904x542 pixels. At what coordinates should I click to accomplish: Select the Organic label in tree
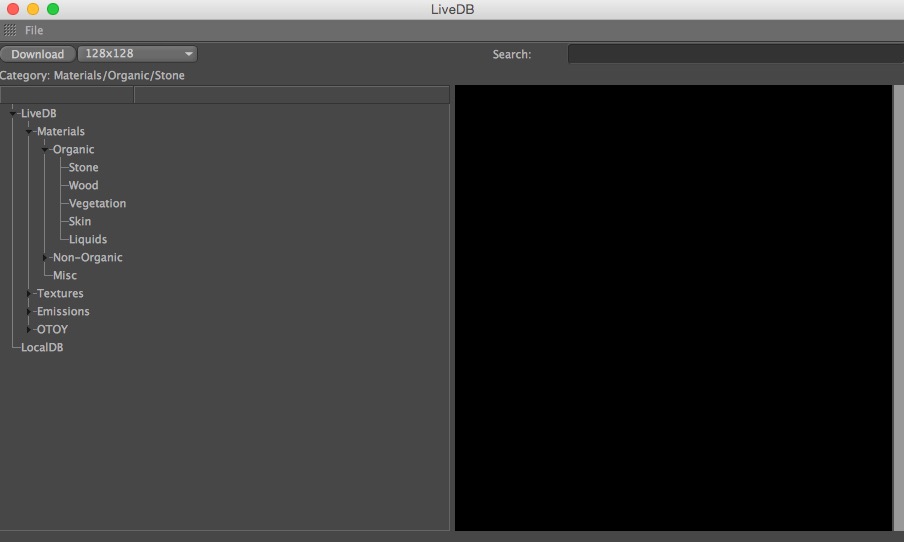73,149
